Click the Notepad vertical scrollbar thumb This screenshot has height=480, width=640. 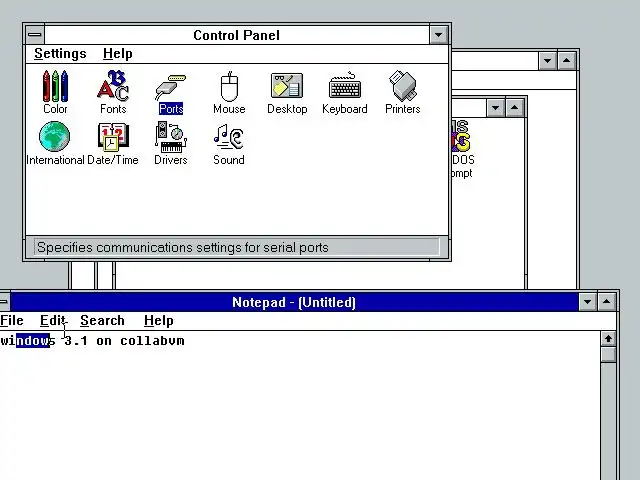click(608, 354)
